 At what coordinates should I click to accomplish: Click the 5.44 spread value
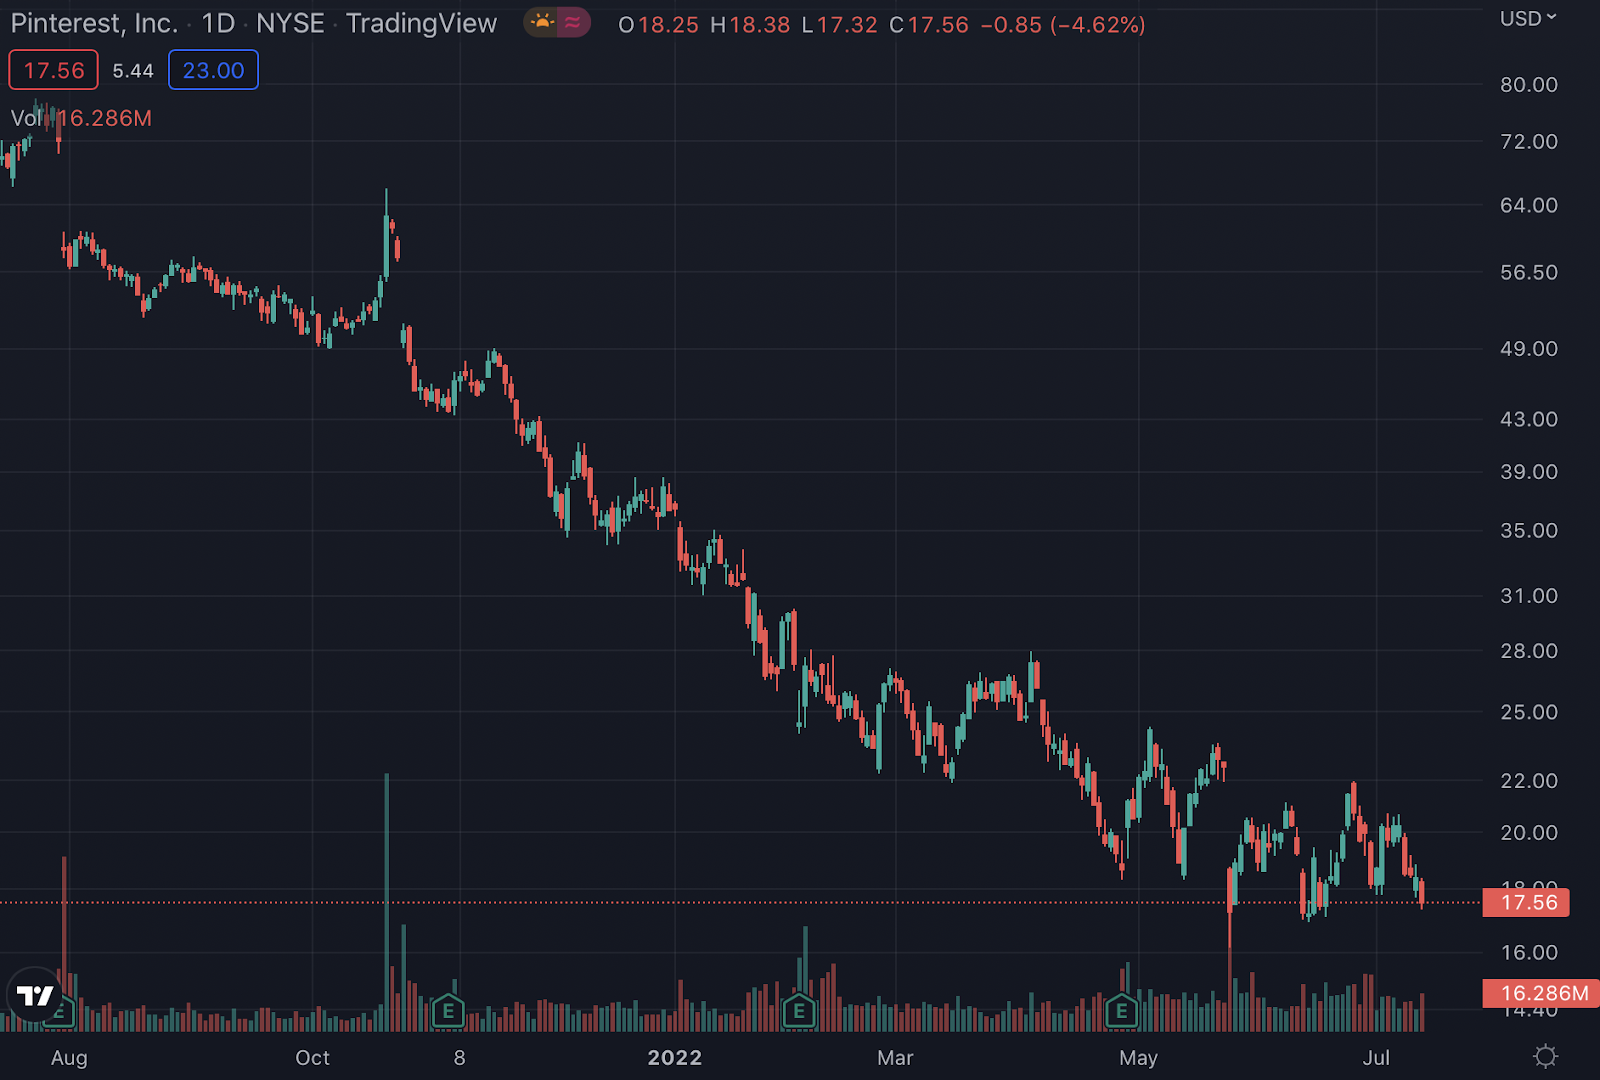(133, 71)
